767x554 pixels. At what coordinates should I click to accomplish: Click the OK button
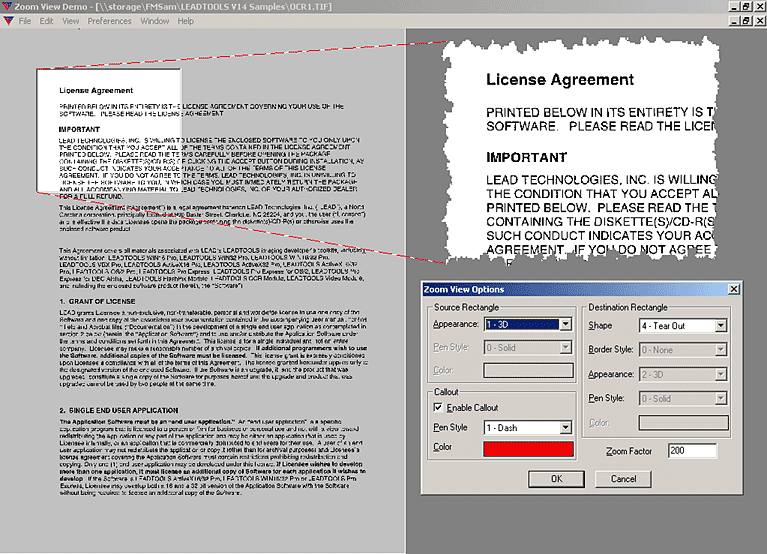point(556,479)
